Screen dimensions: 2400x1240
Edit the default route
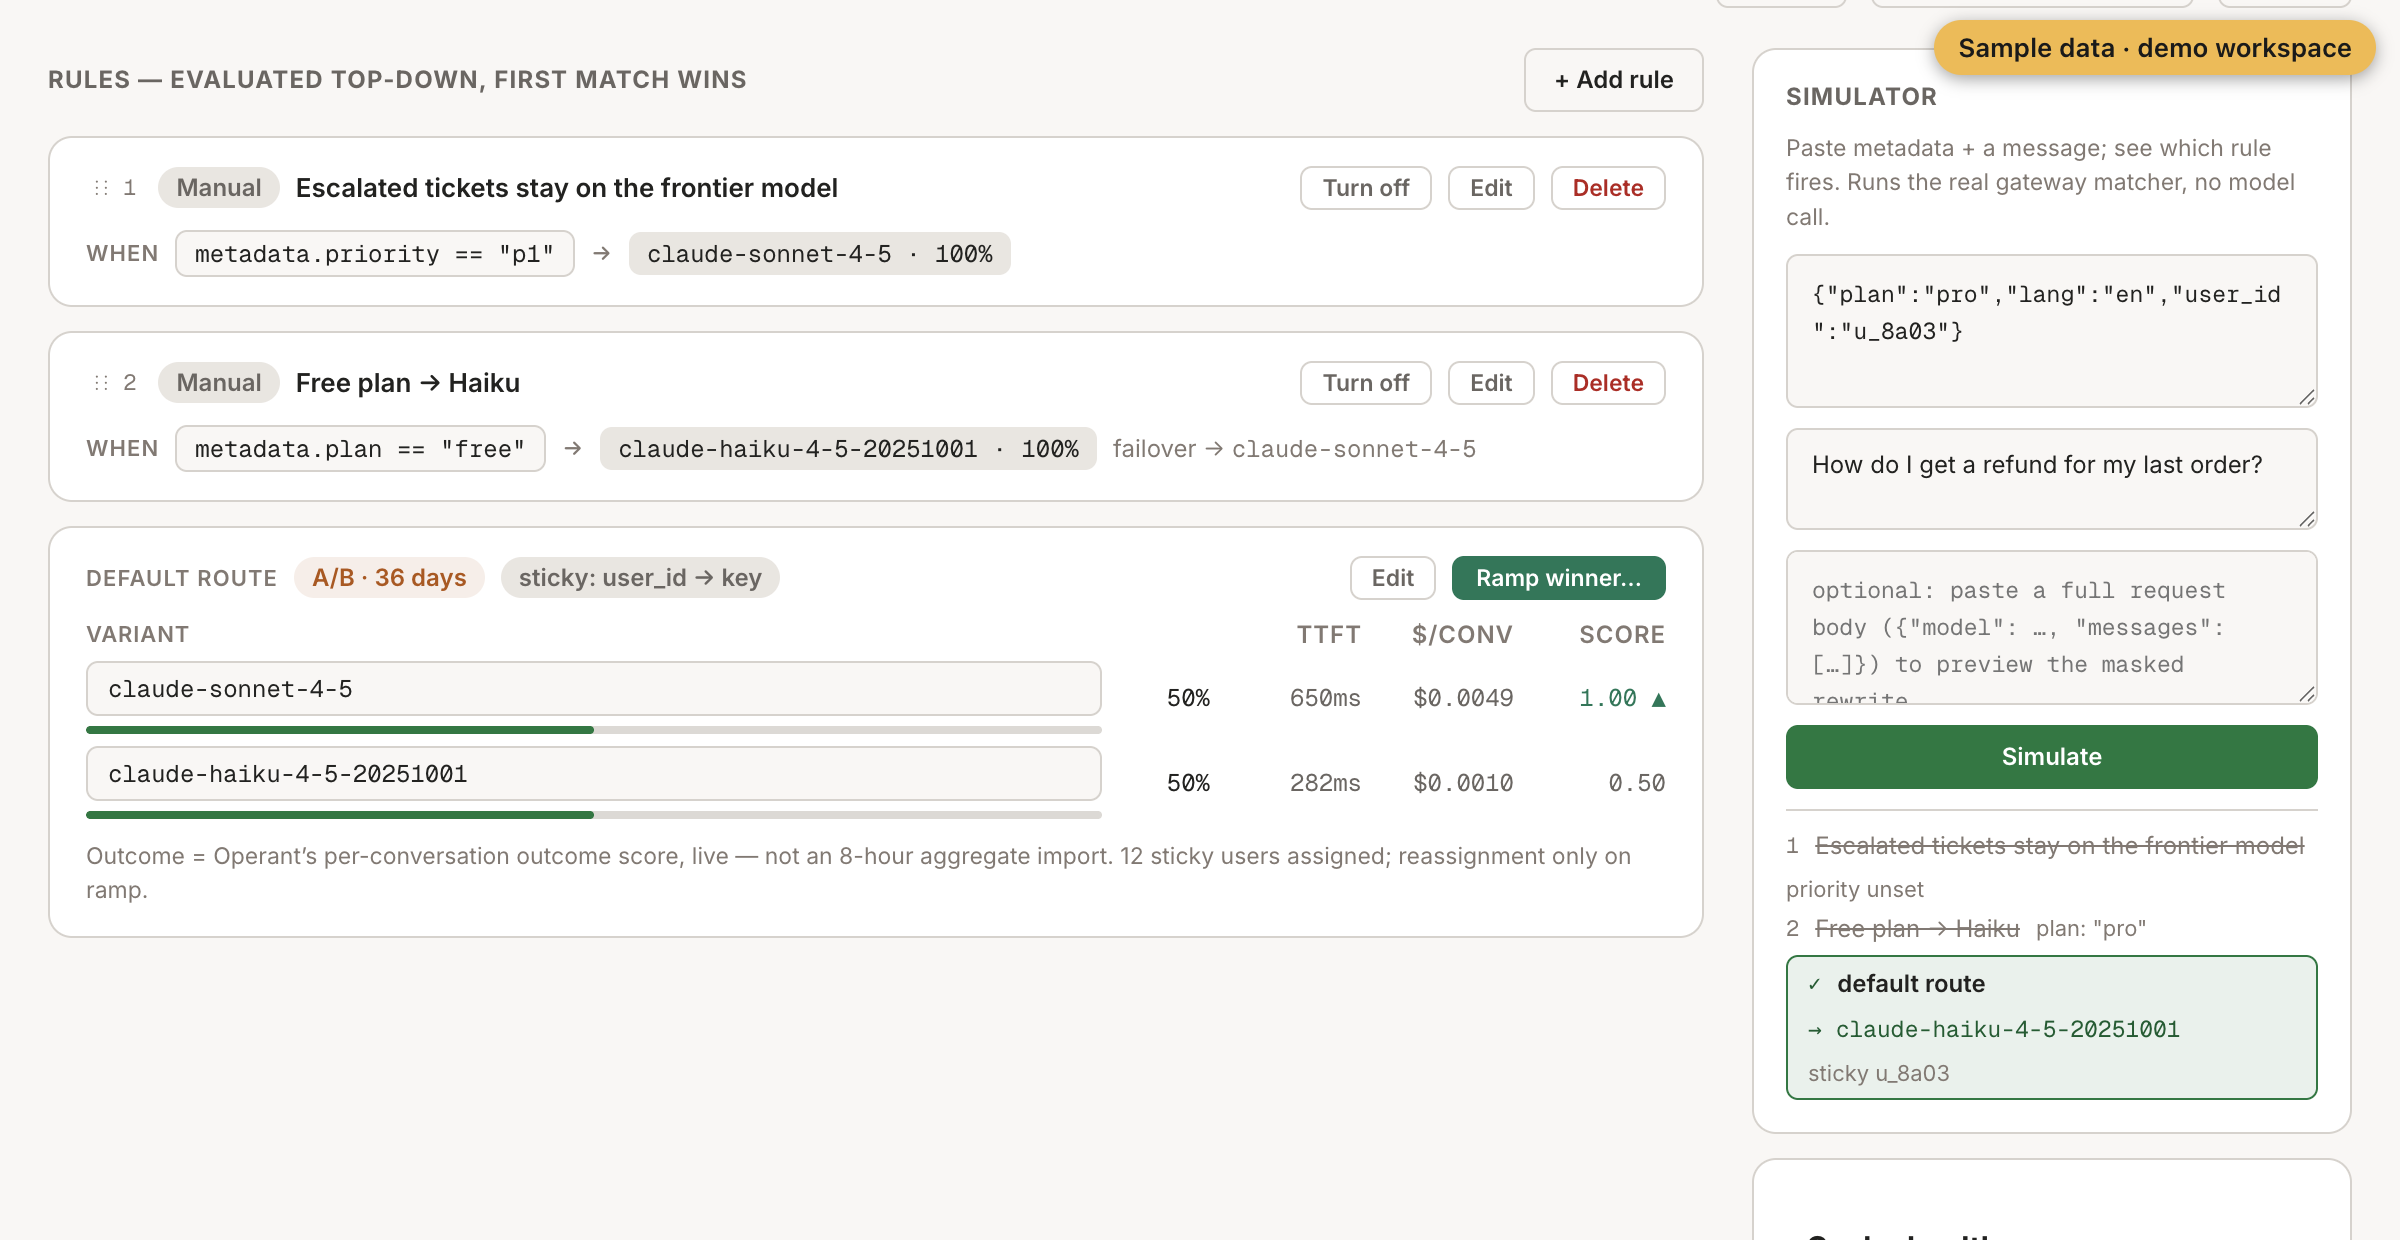1393,578
